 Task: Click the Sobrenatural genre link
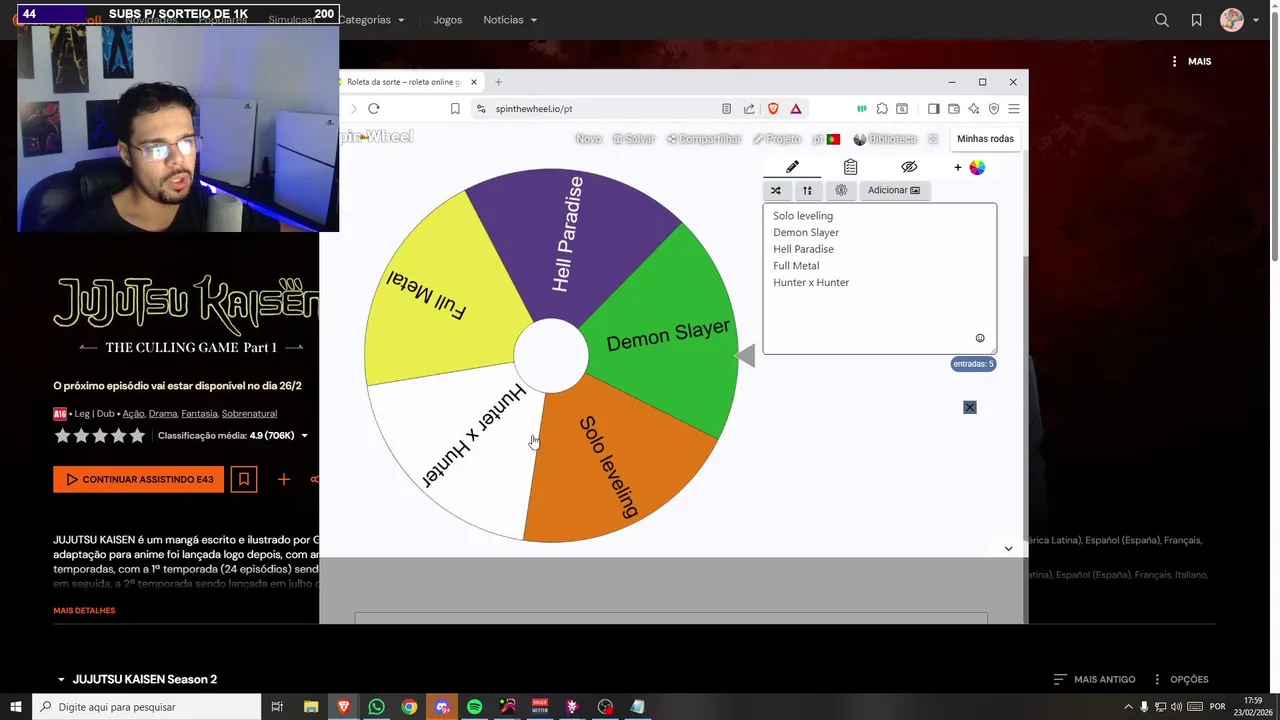(249, 413)
